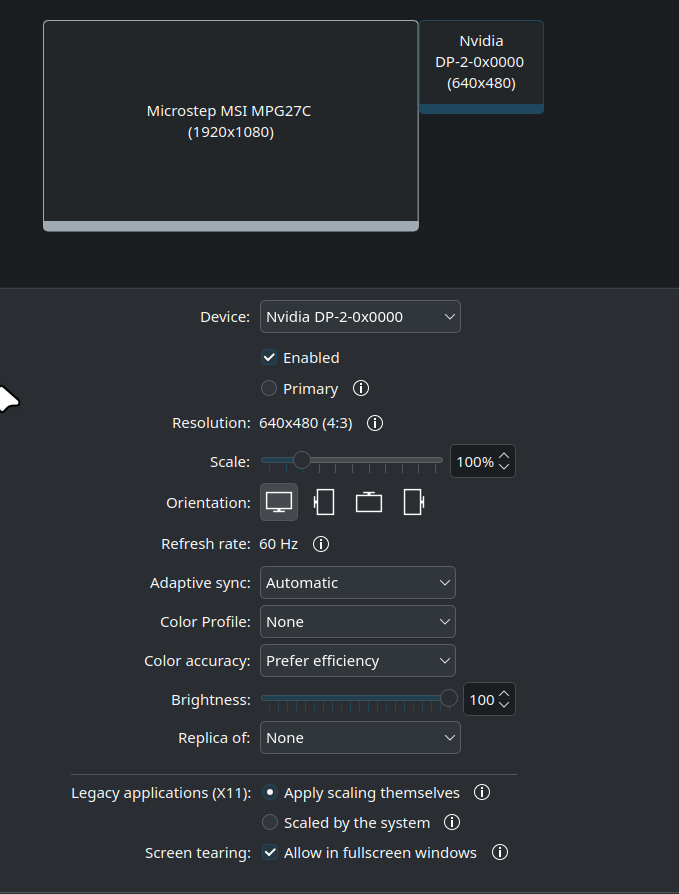Open the Adaptive sync dropdown
The image size is (679, 894).
[357, 583]
